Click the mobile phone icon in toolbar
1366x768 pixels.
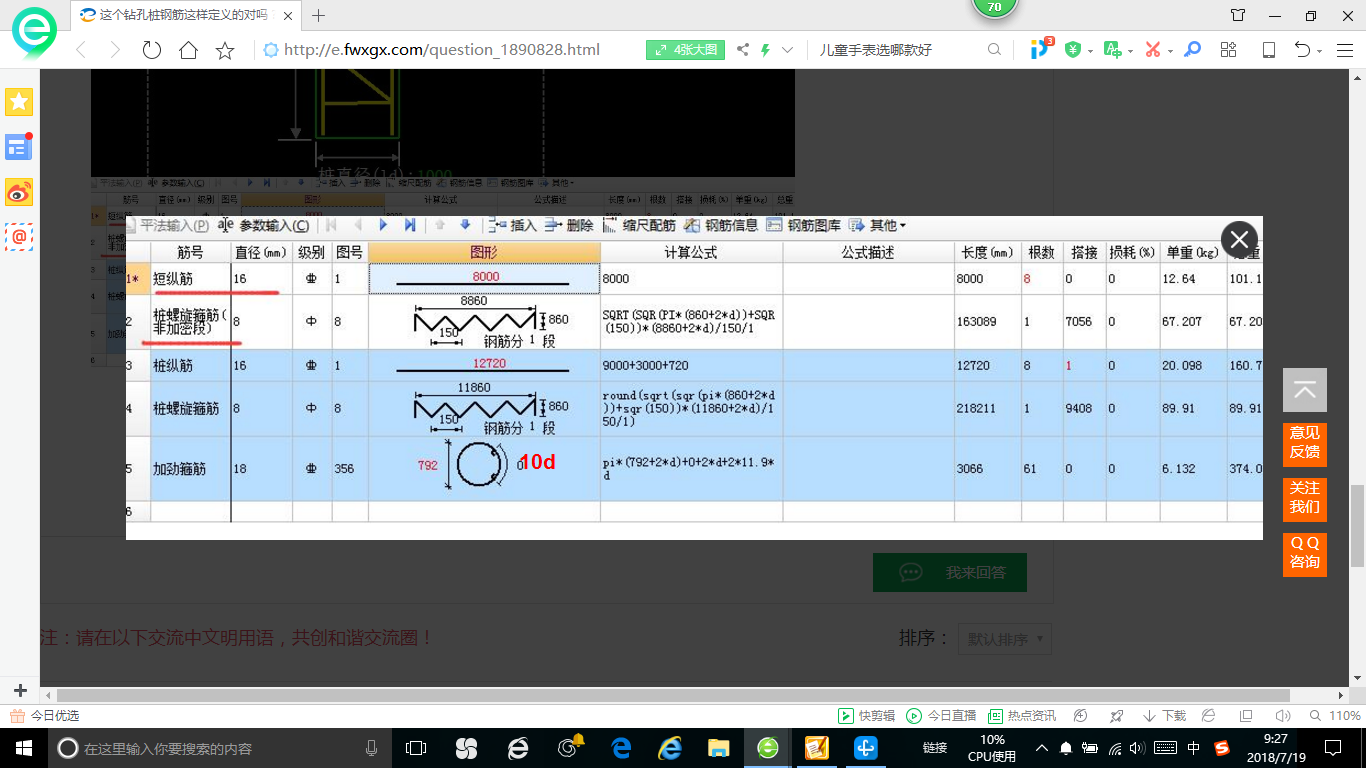tap(1269, 50)
